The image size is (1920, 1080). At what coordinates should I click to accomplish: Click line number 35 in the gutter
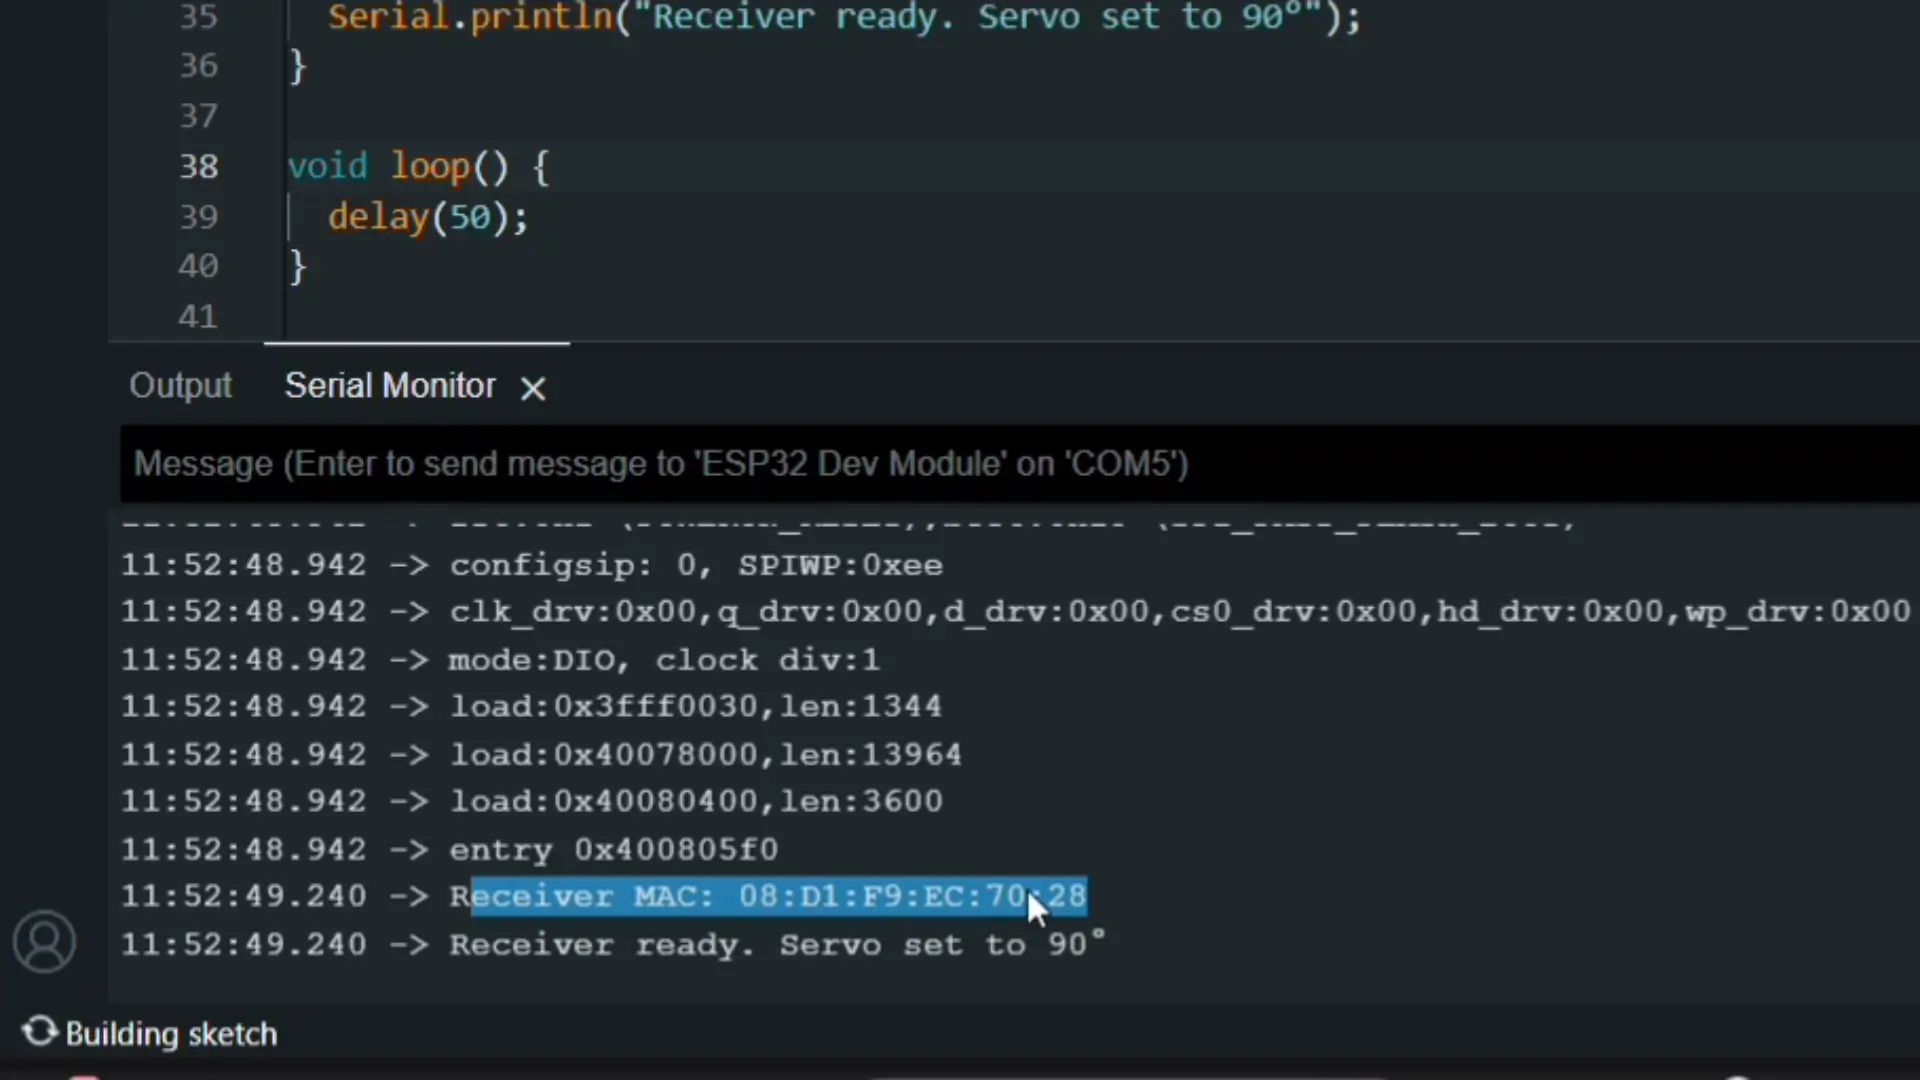(198, 17)
